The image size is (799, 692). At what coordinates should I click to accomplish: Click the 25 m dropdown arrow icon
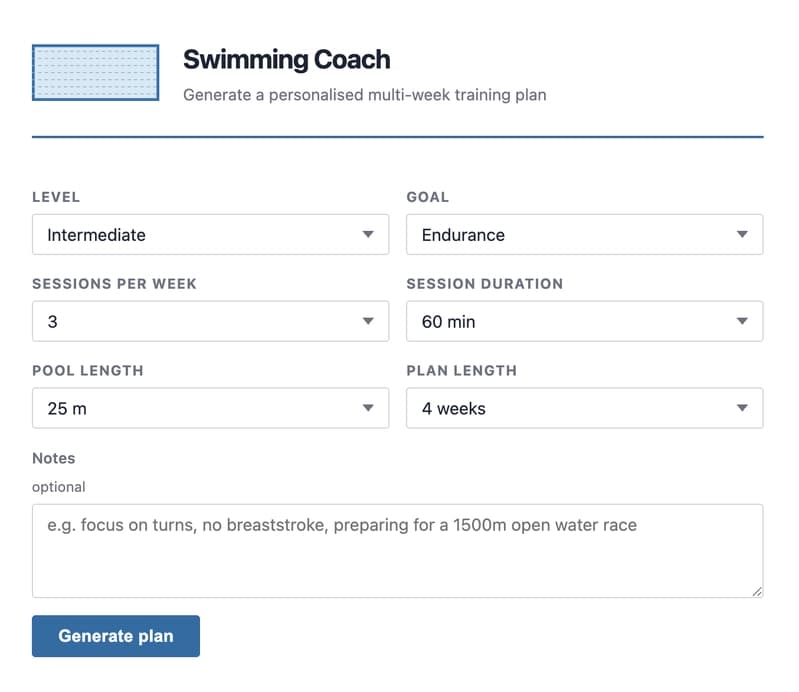[x=368, y=408]
